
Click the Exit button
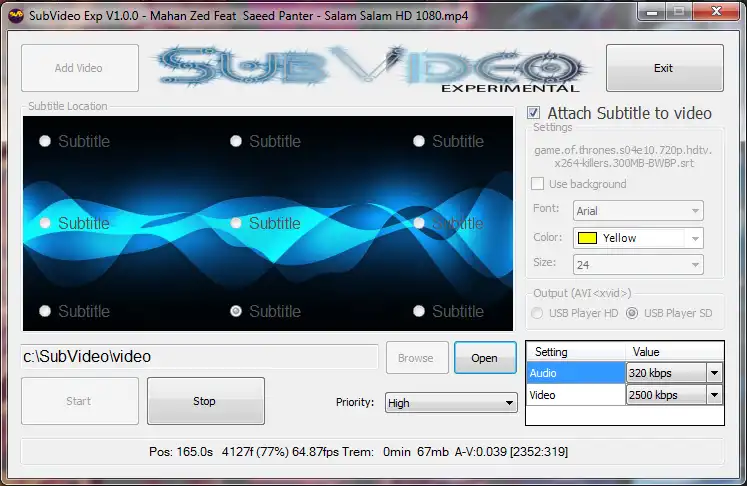[665, 68]
